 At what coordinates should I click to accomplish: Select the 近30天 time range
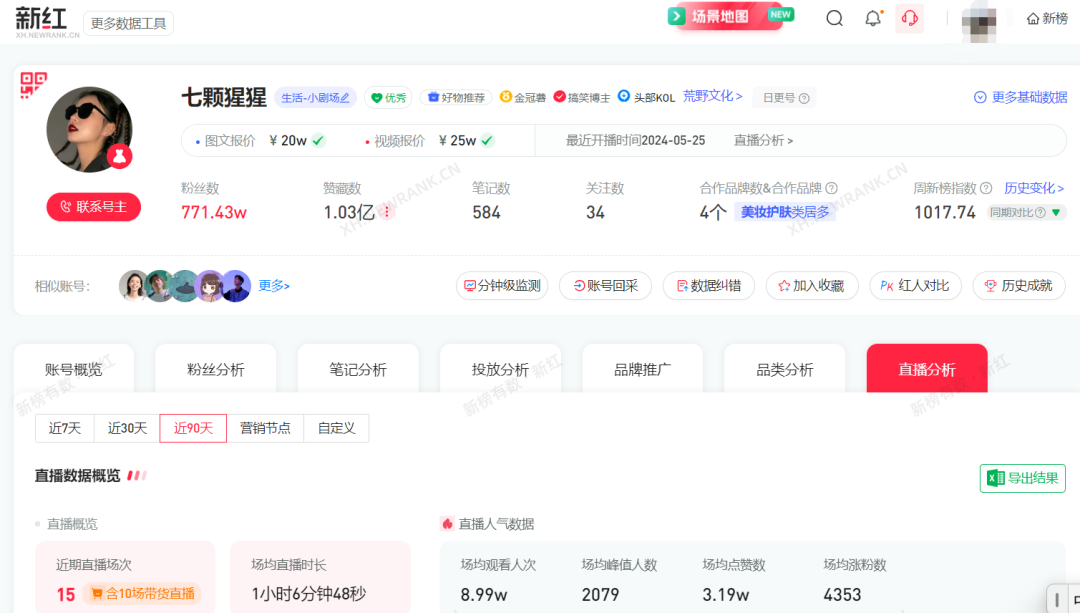(127, 428)
